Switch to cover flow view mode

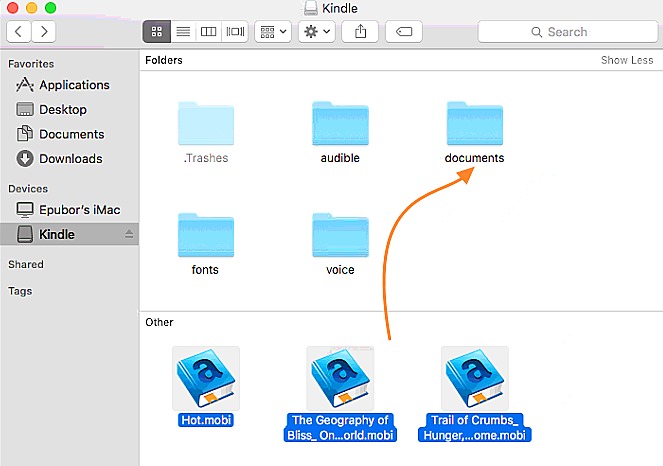tap(235, 32)
